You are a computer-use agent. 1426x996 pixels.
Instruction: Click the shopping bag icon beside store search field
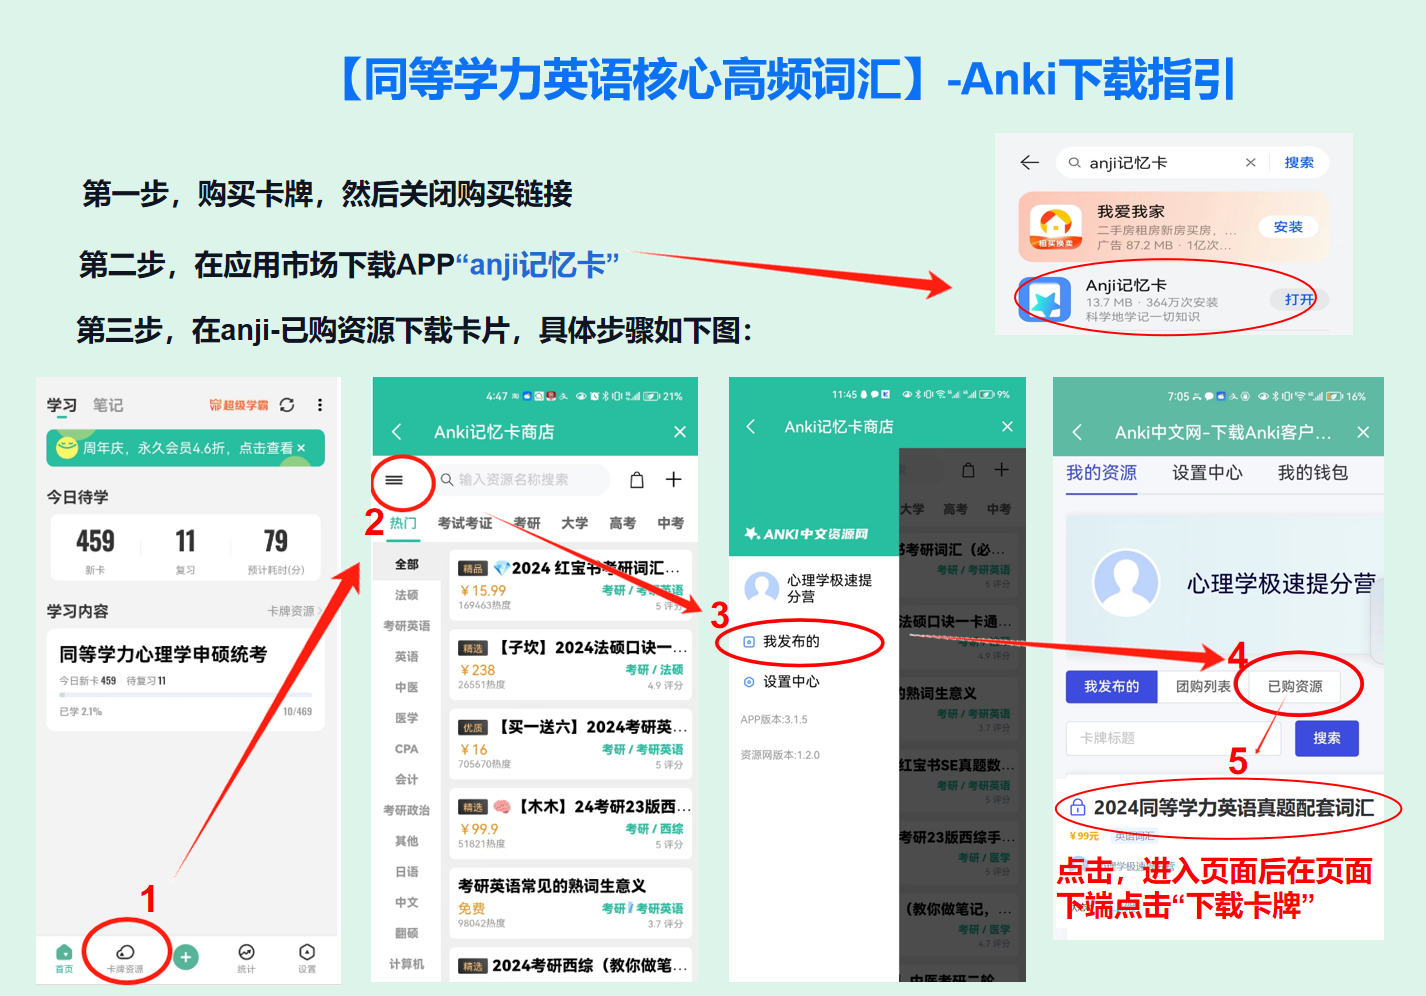point(637,480)
